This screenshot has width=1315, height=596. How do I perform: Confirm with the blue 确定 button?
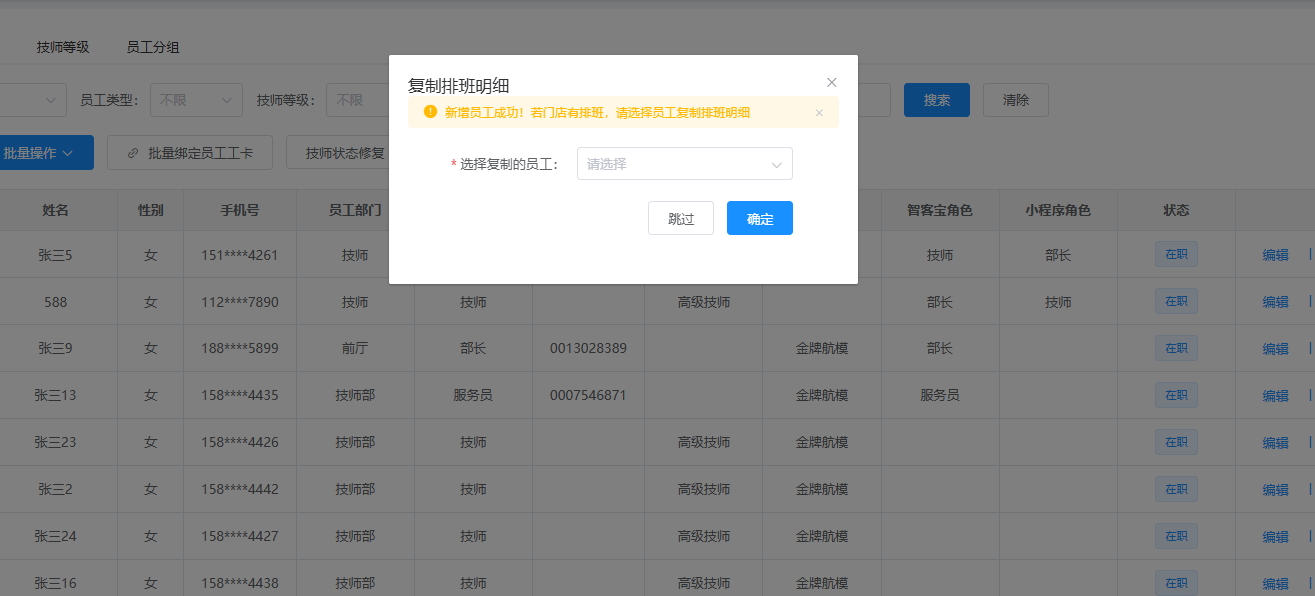760,218
